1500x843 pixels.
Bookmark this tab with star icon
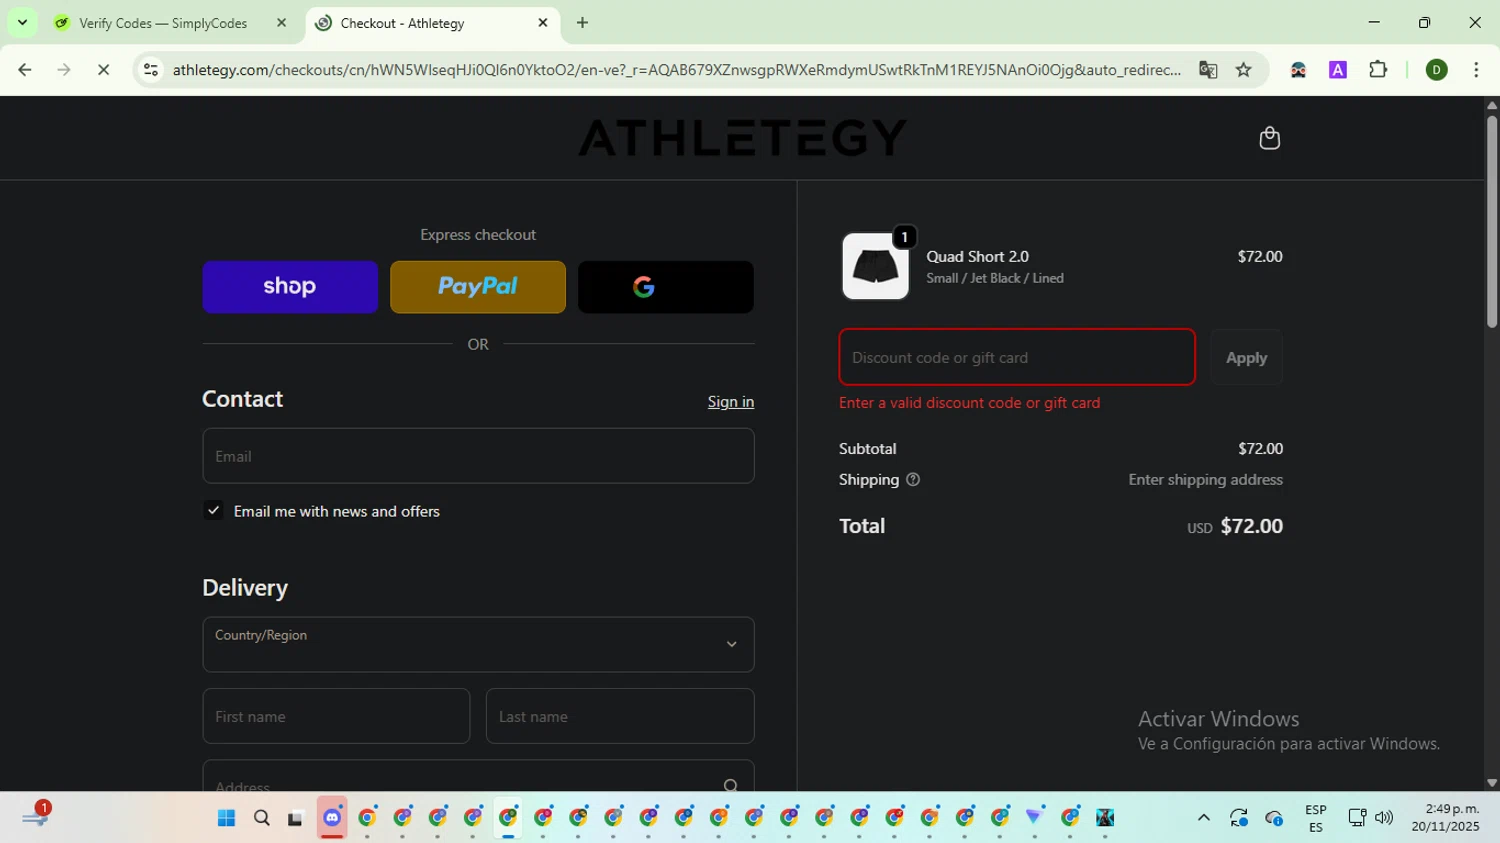click(x=1244, y=70)
